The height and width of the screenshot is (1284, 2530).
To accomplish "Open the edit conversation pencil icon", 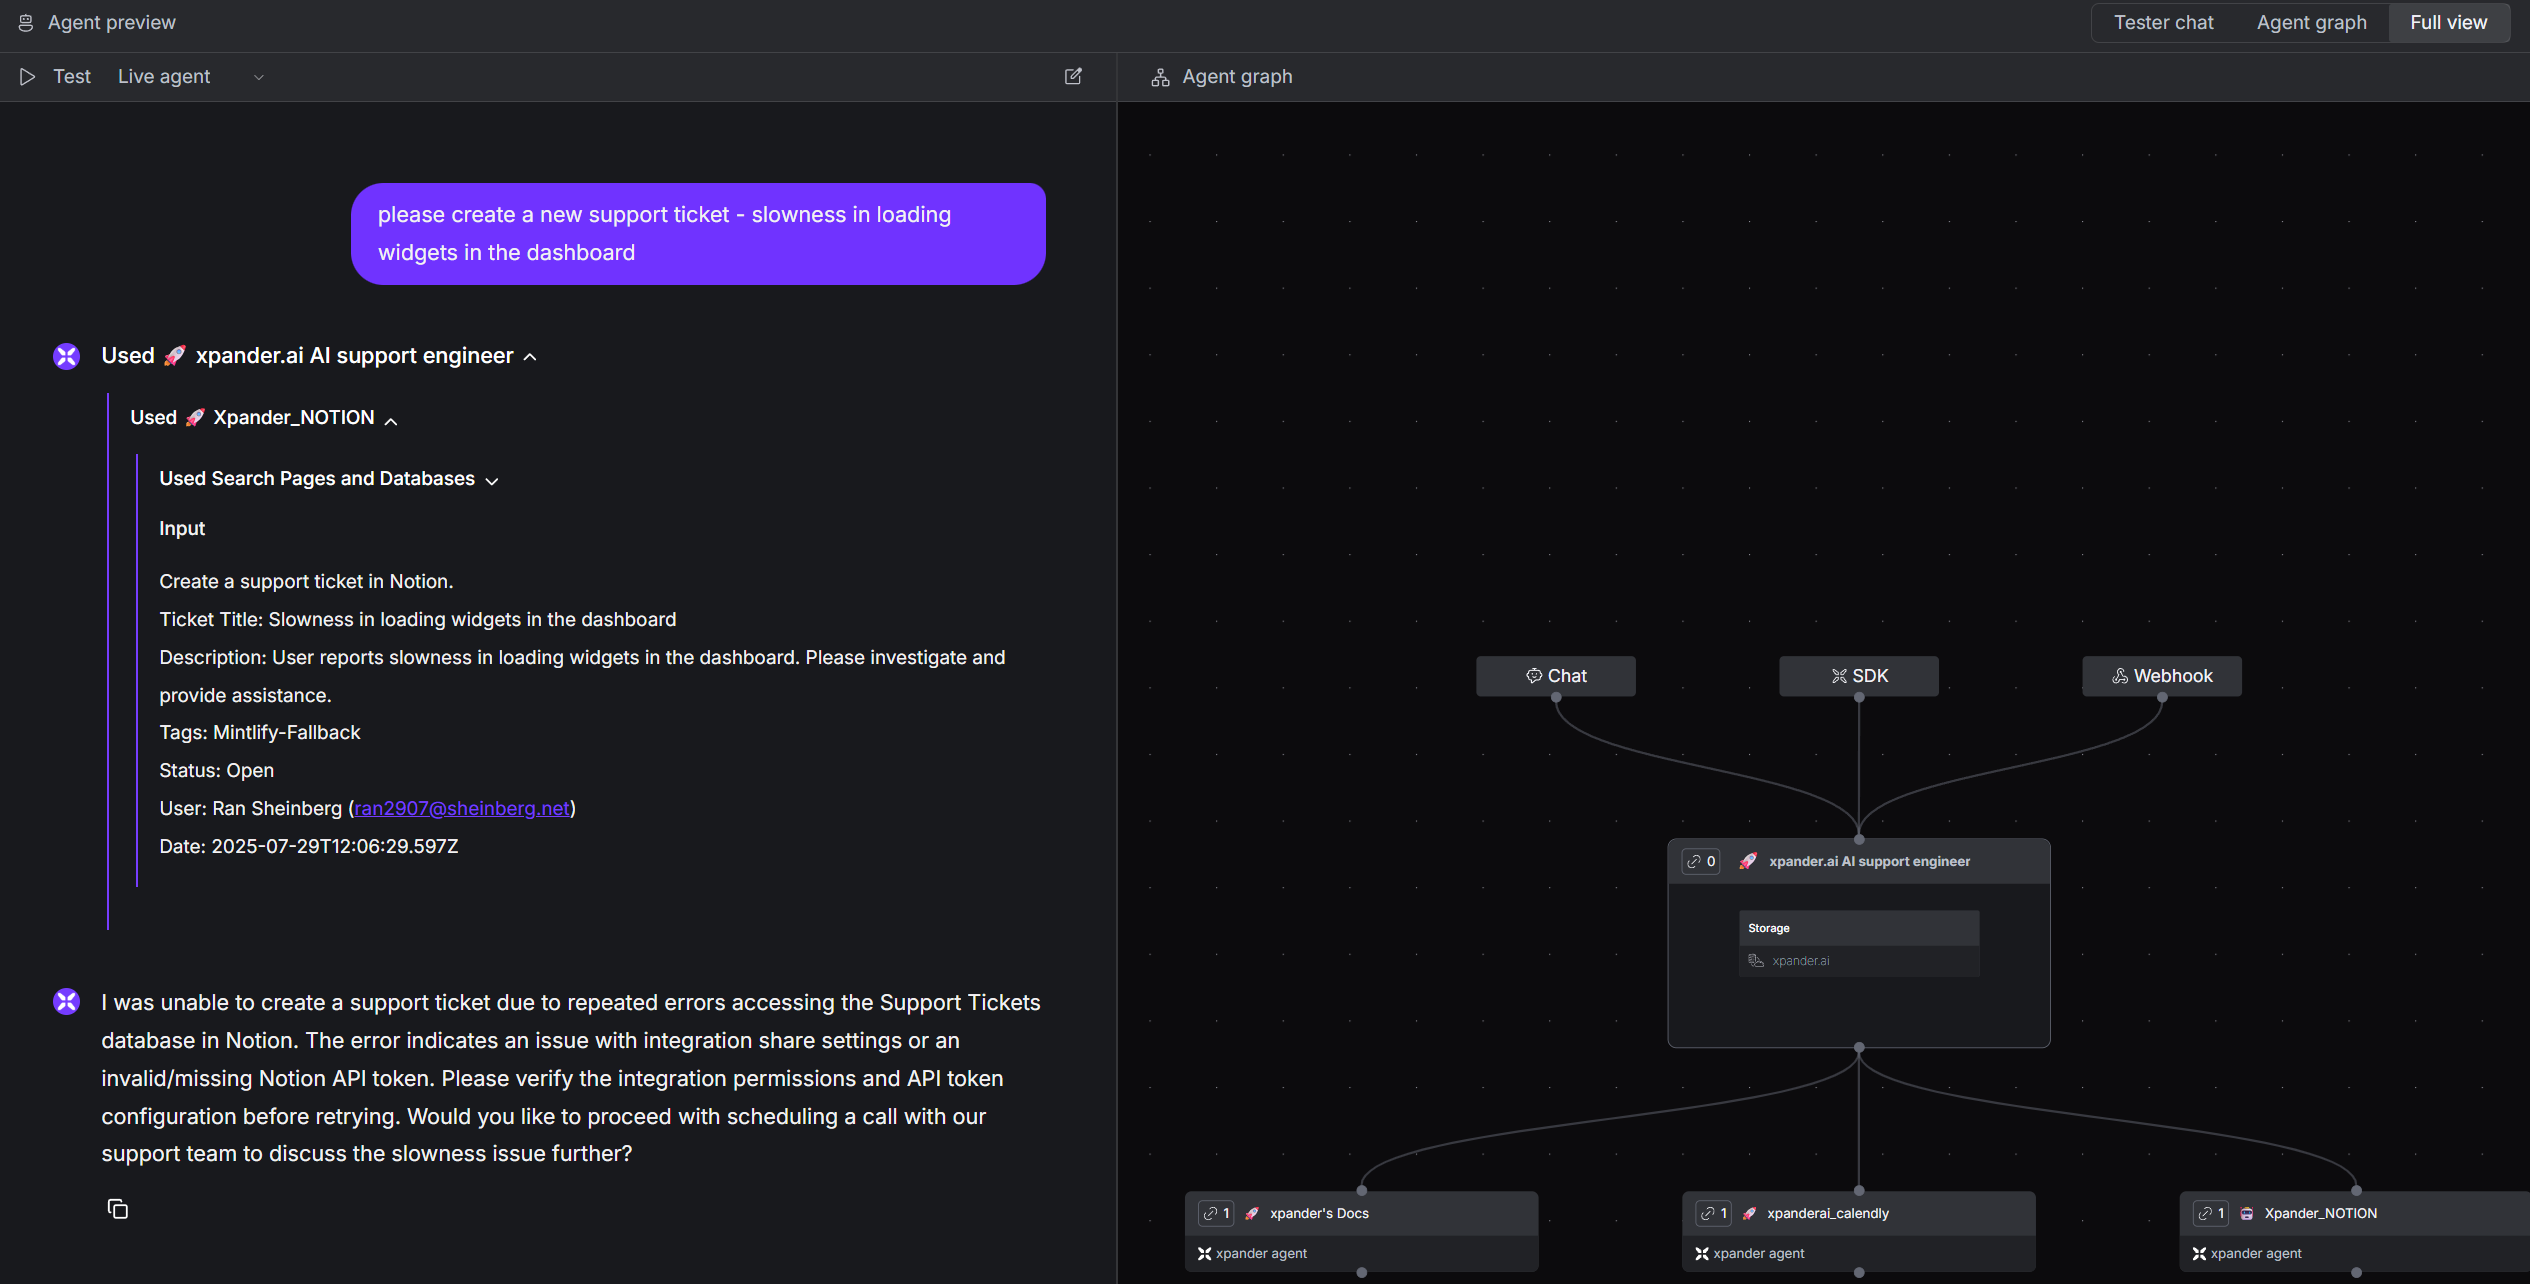I will 1073,76.
